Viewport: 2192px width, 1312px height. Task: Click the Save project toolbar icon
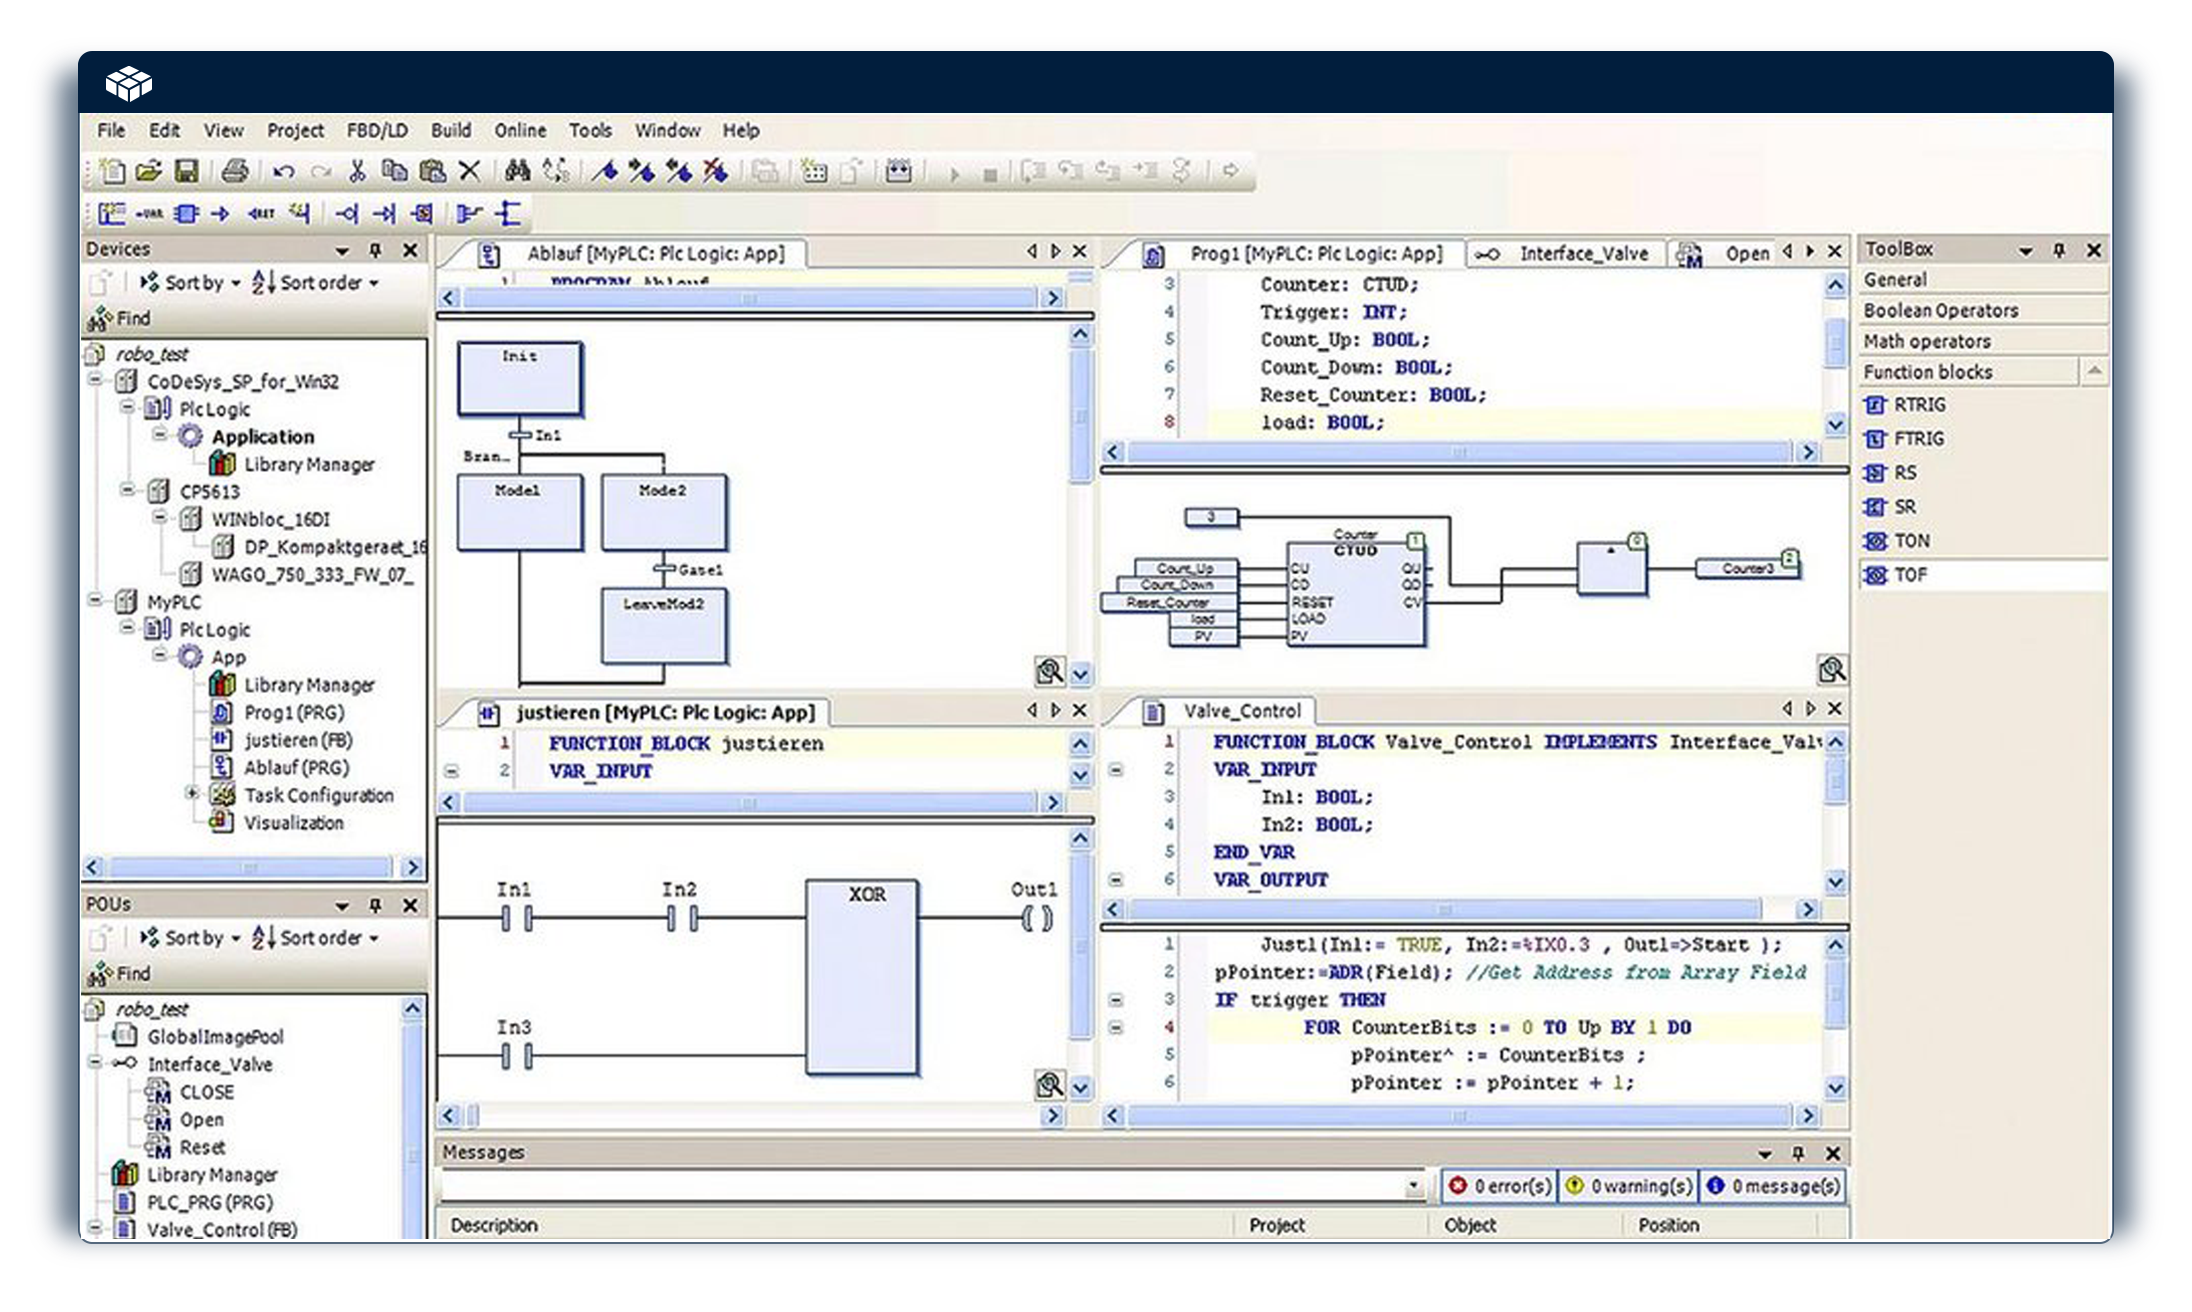pyautogui.click(x=186, y=171)
